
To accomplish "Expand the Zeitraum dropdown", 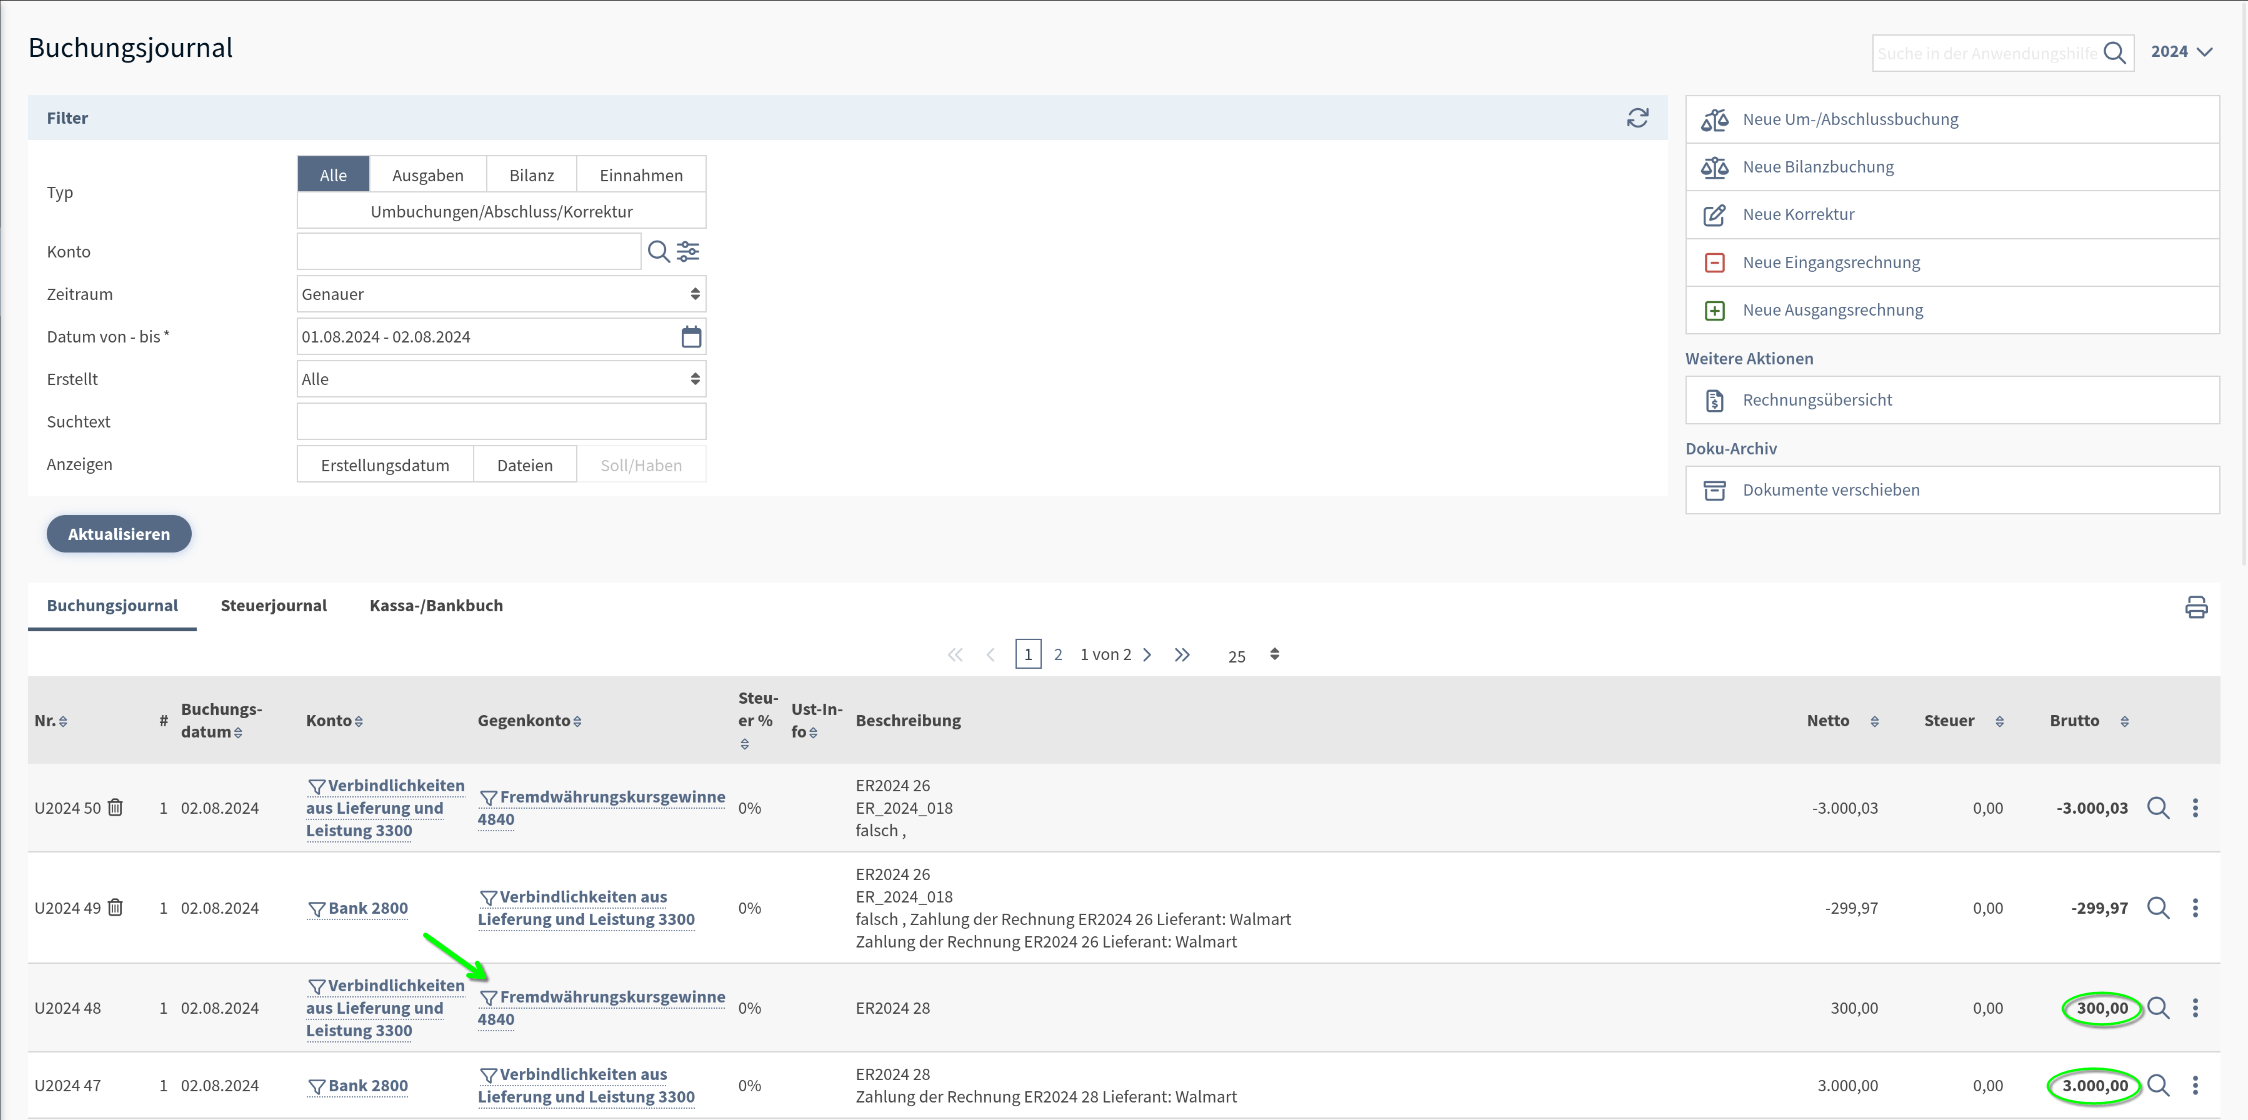I will point(501,294).
